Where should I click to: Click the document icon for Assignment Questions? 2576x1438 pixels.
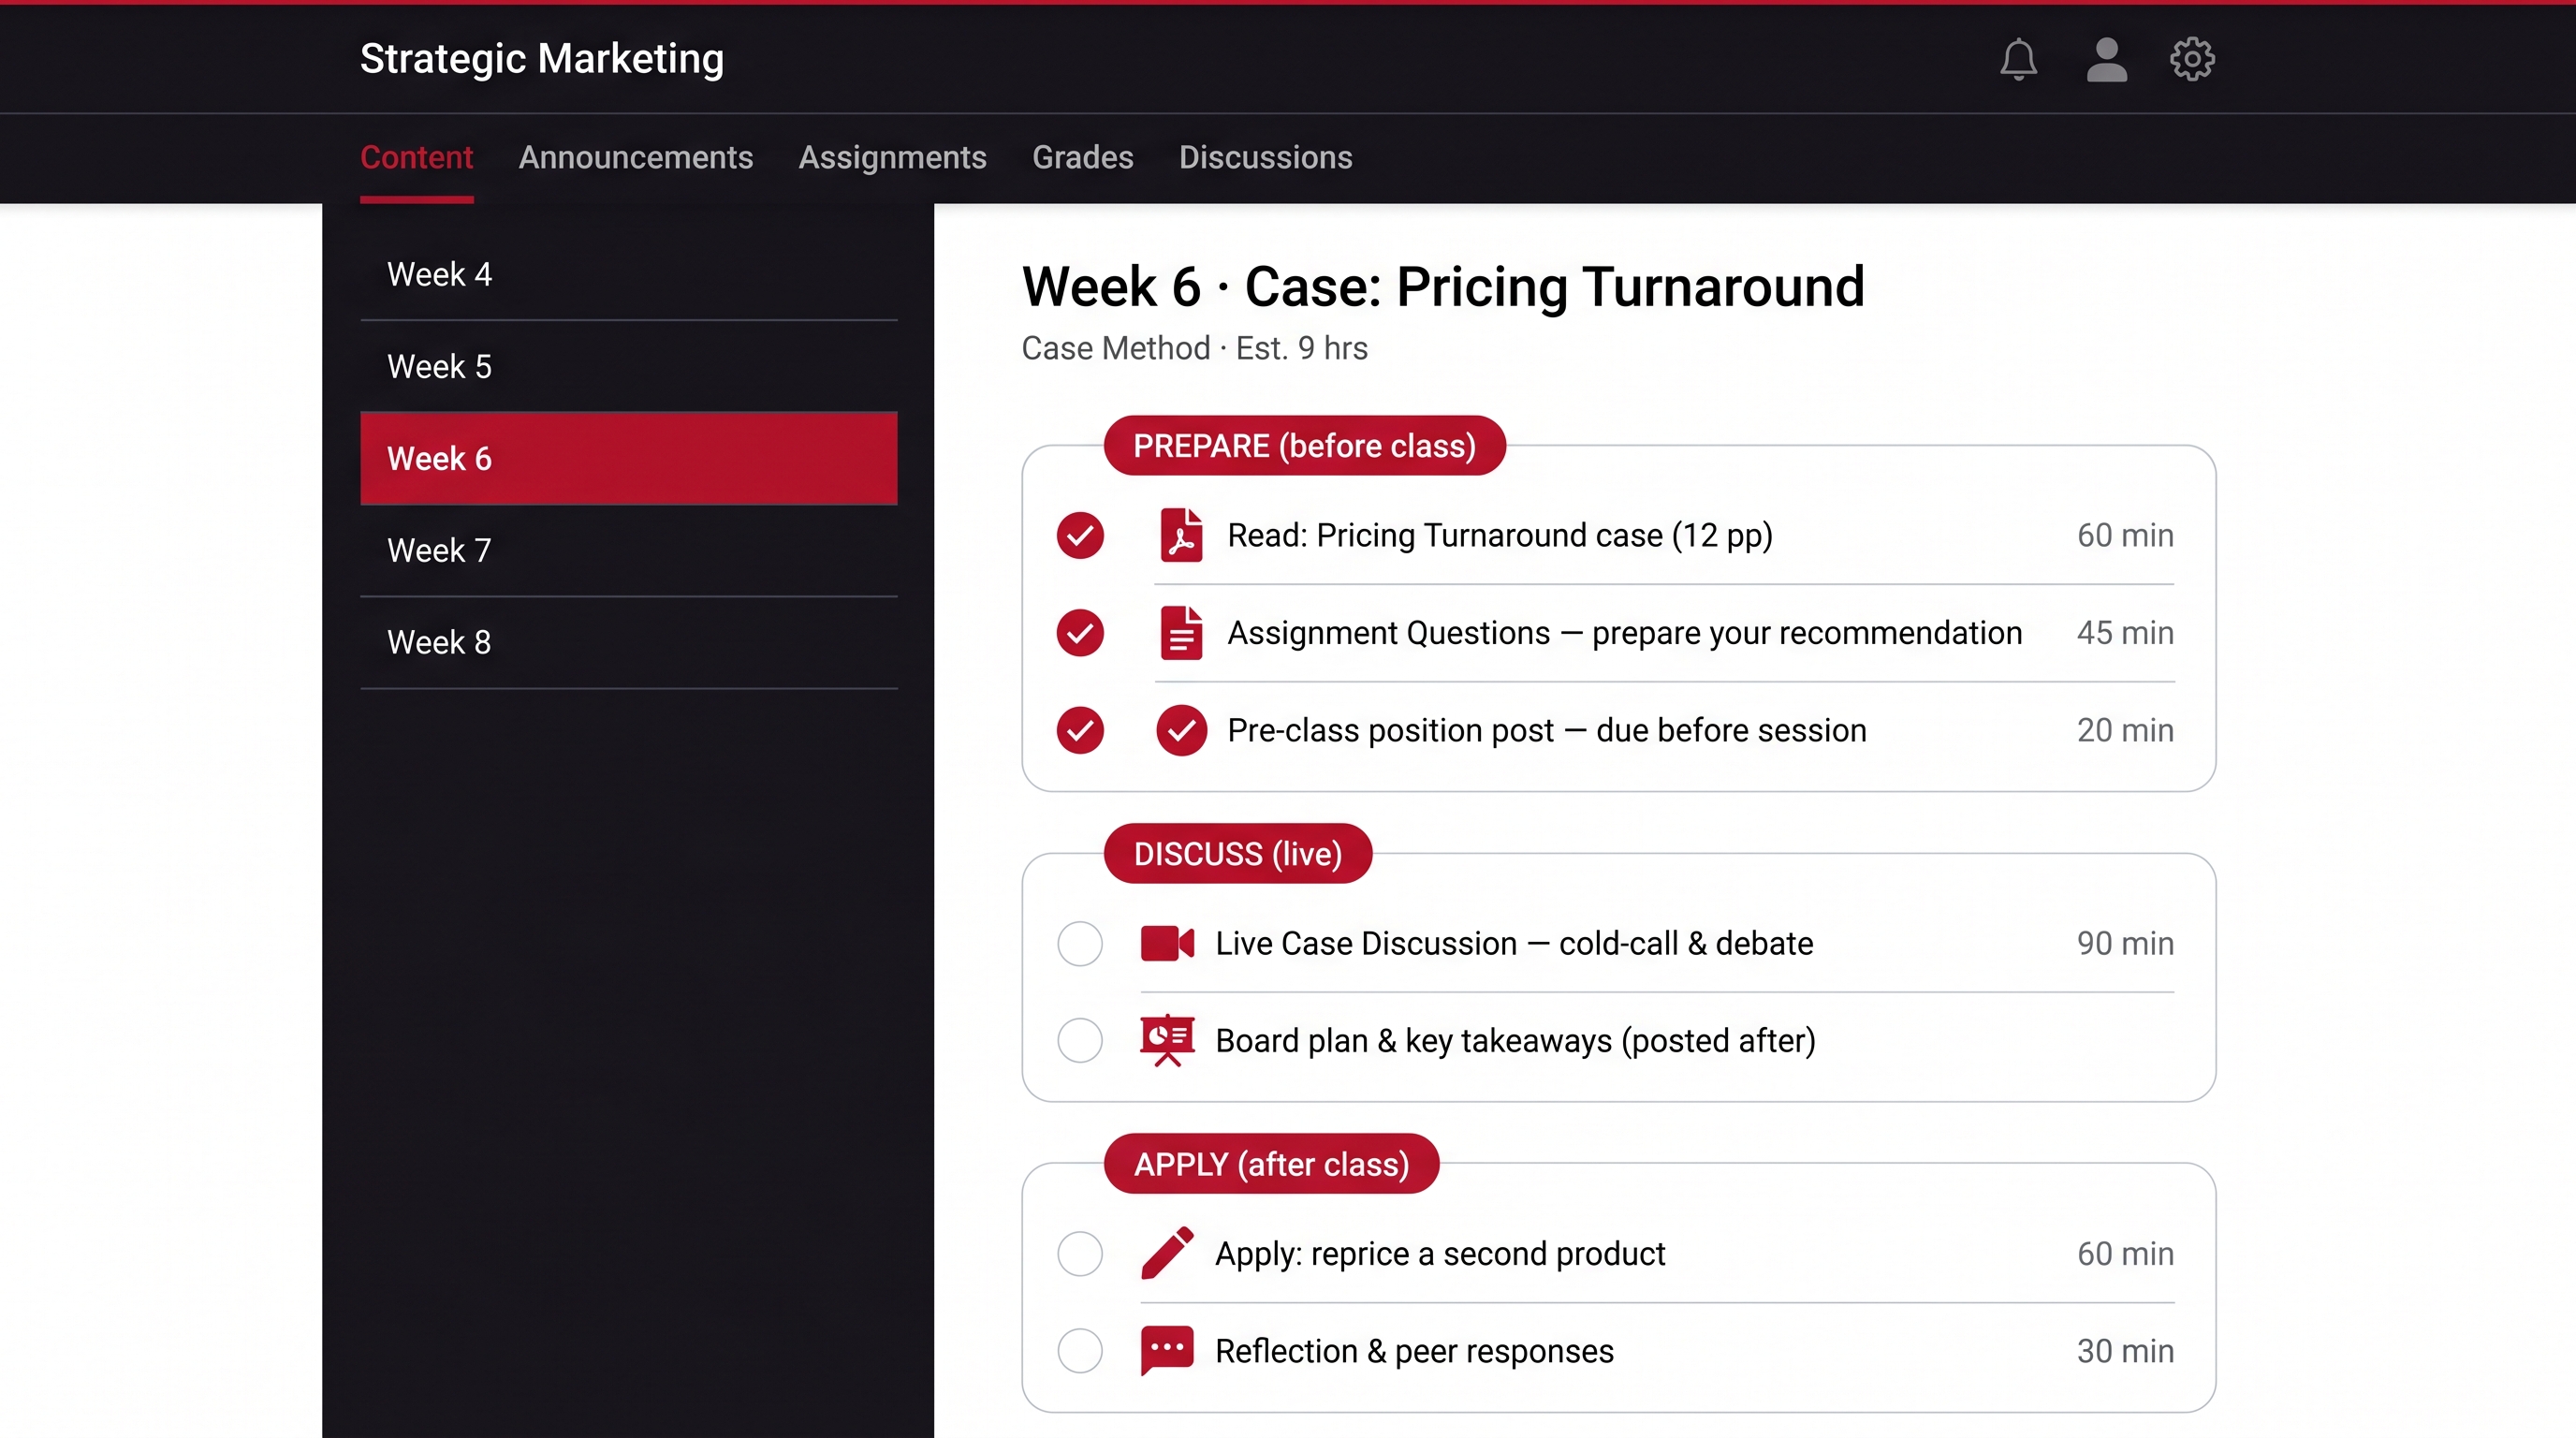1181,632
